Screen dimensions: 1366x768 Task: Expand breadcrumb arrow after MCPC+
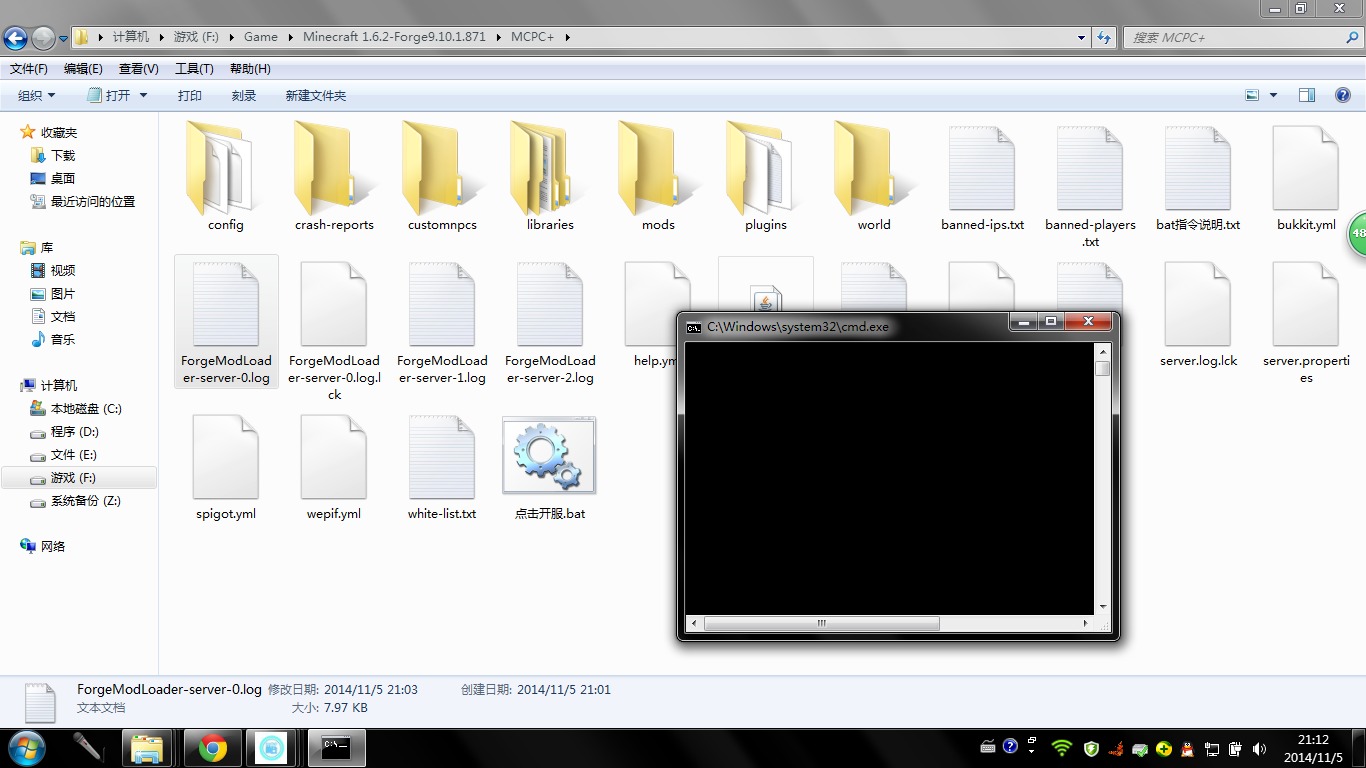pos(567,37)
